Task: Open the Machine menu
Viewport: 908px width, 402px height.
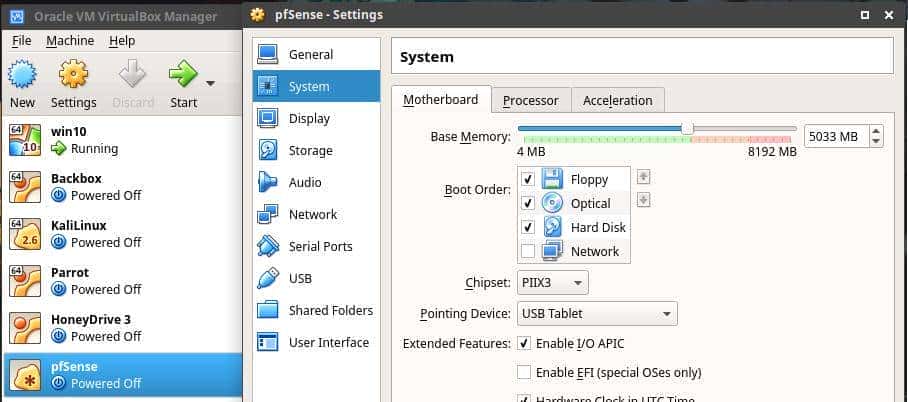Action: (70, 41)
